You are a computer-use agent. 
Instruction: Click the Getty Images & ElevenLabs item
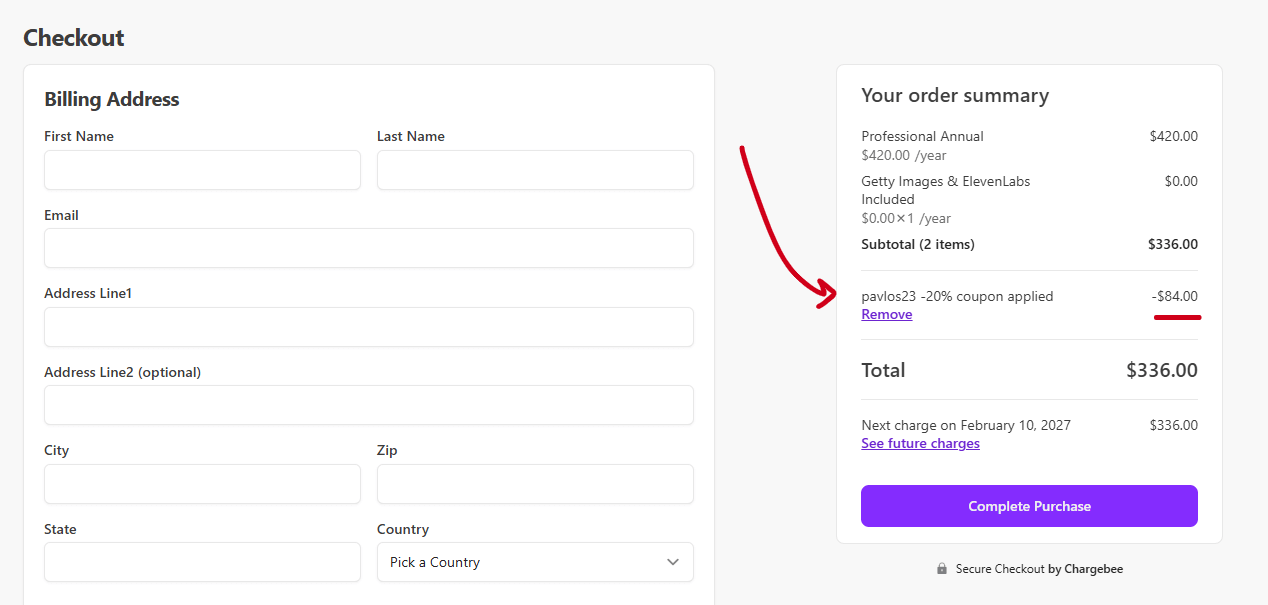pos(945,181)
